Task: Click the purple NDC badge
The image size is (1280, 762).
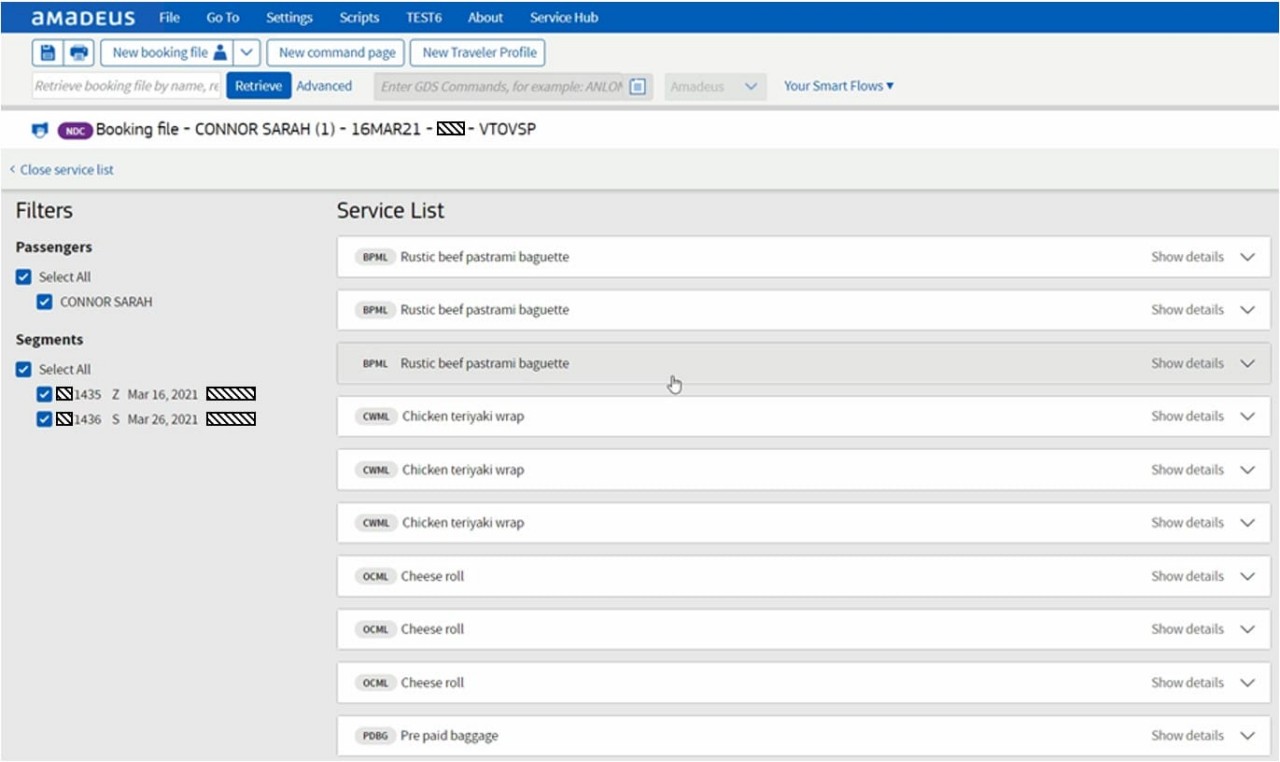Action: [x=75, y=130]
